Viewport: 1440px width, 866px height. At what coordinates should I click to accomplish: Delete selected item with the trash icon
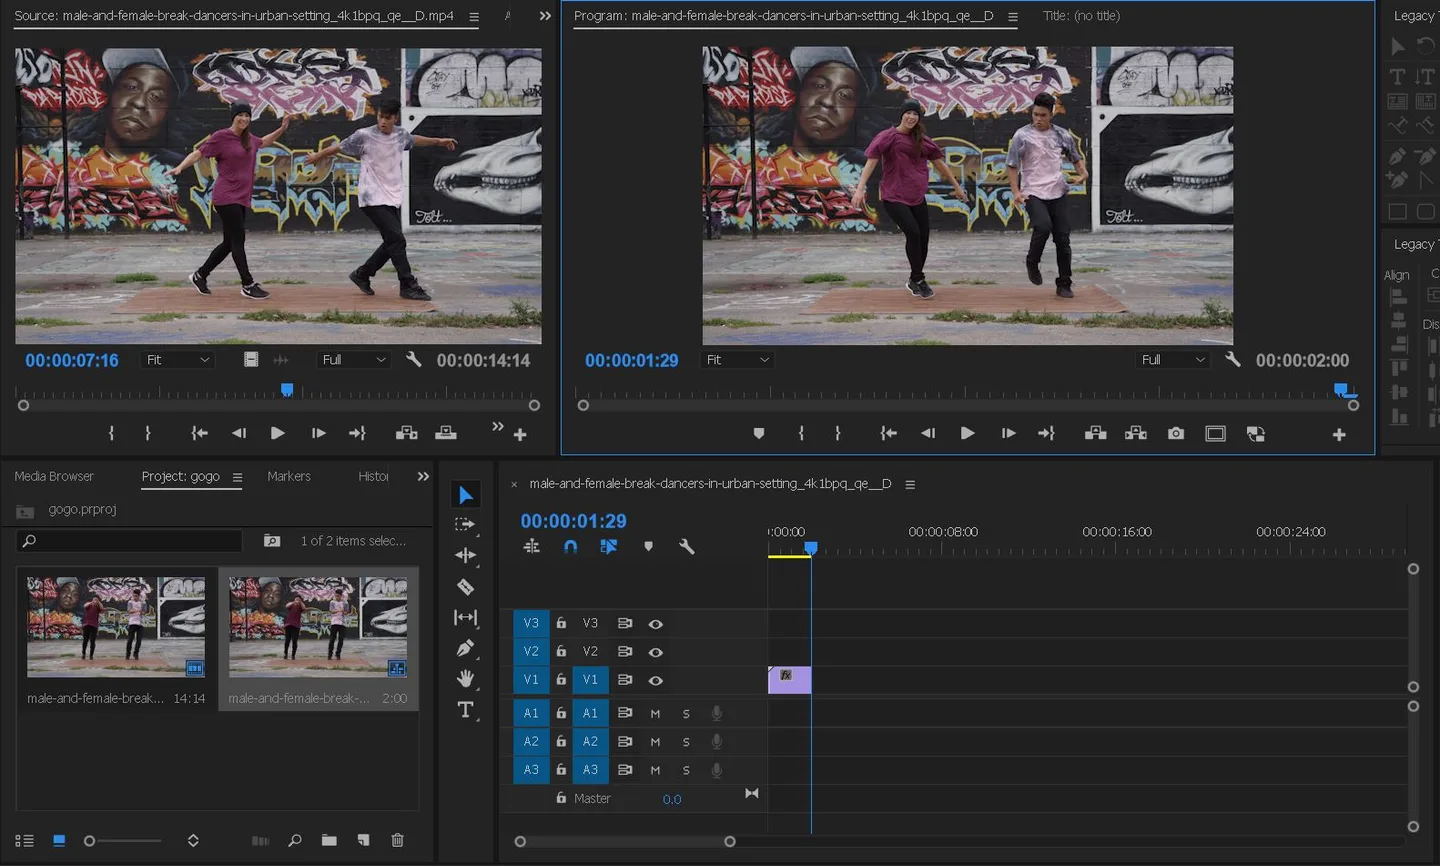pyautogui.click(x=397, y=840)
